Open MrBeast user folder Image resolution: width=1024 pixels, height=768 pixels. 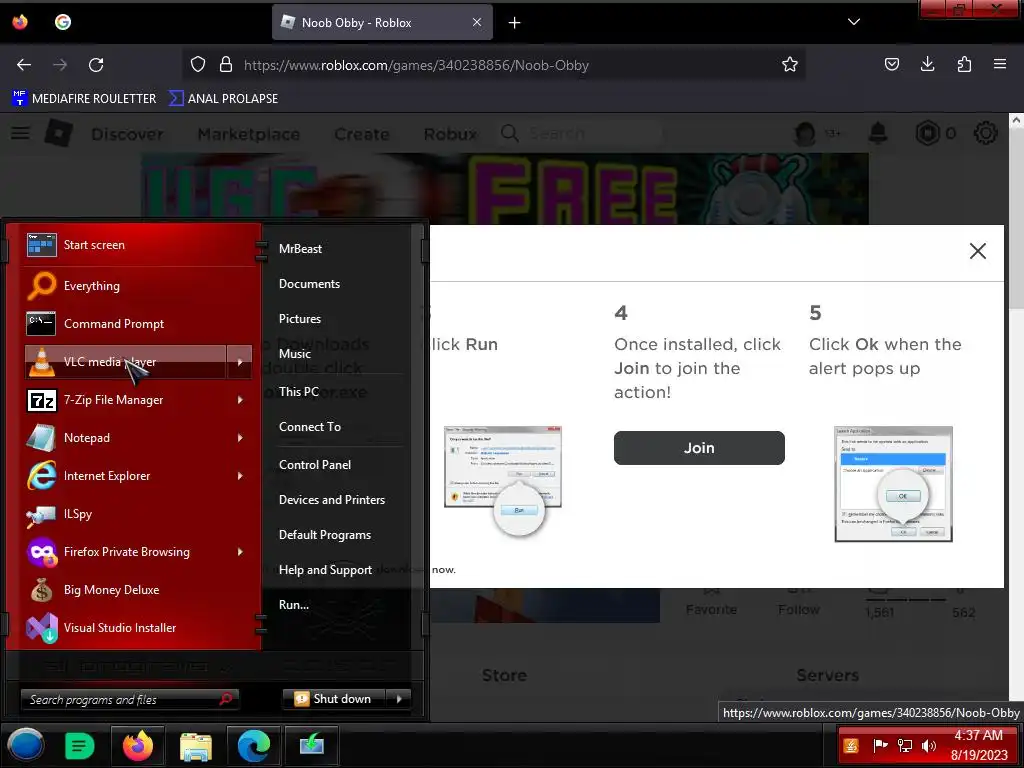click(300, 249)
